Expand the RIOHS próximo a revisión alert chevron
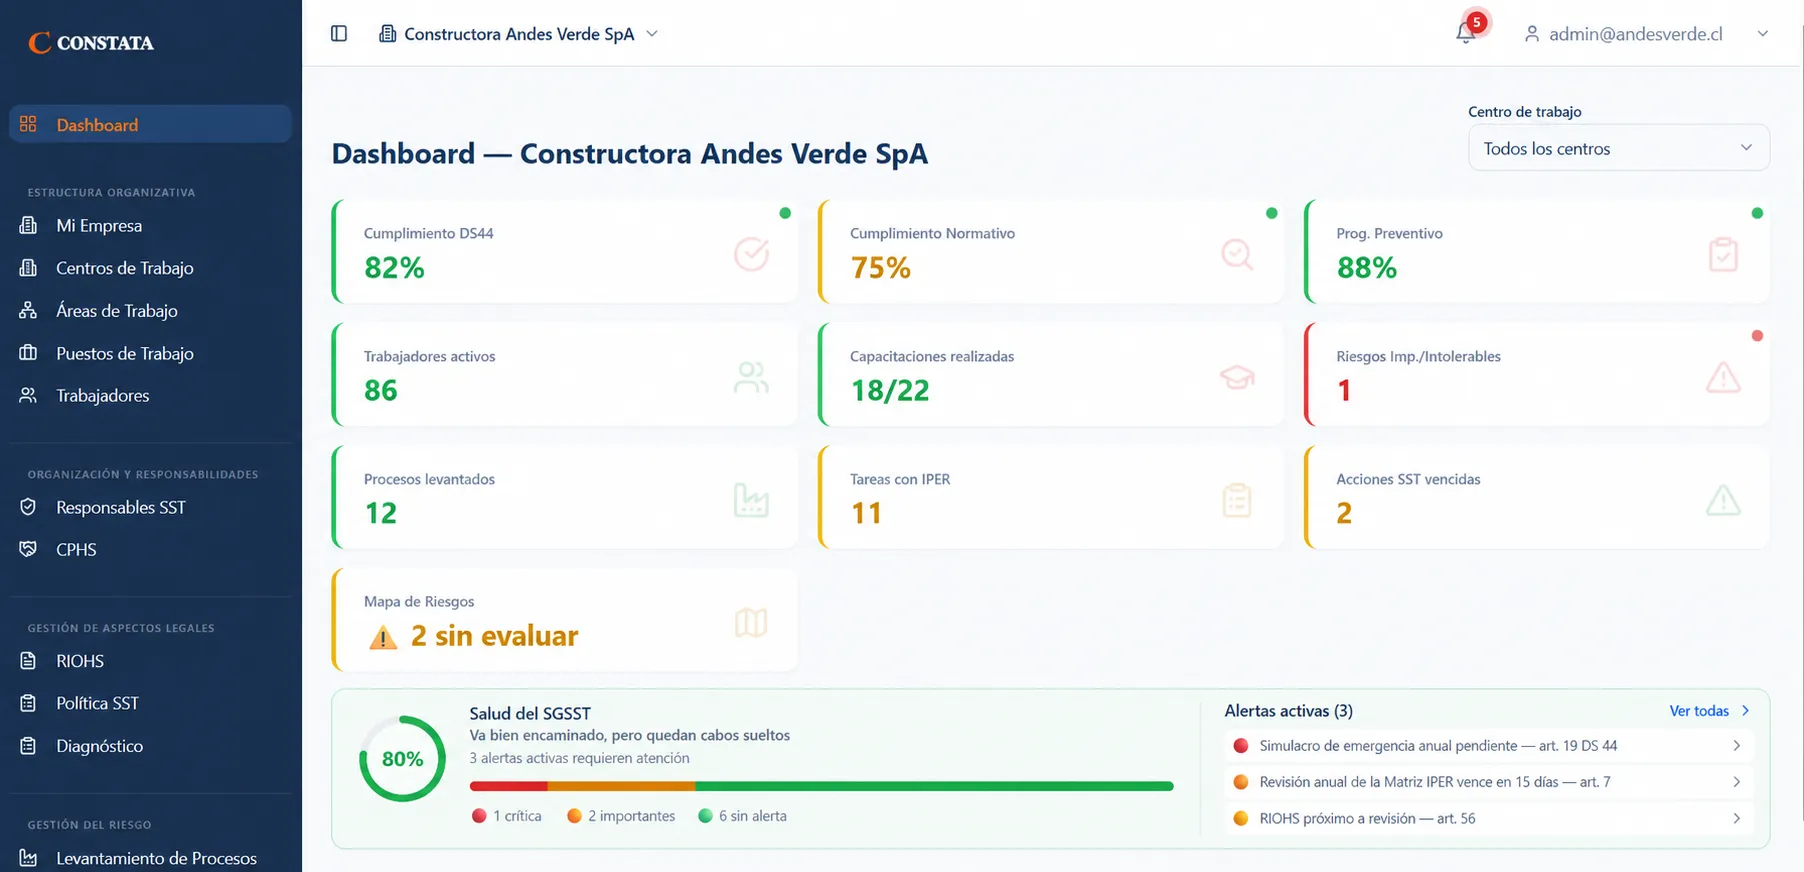This screenshot has height=872, width=1804. [x=1737, y=818]
